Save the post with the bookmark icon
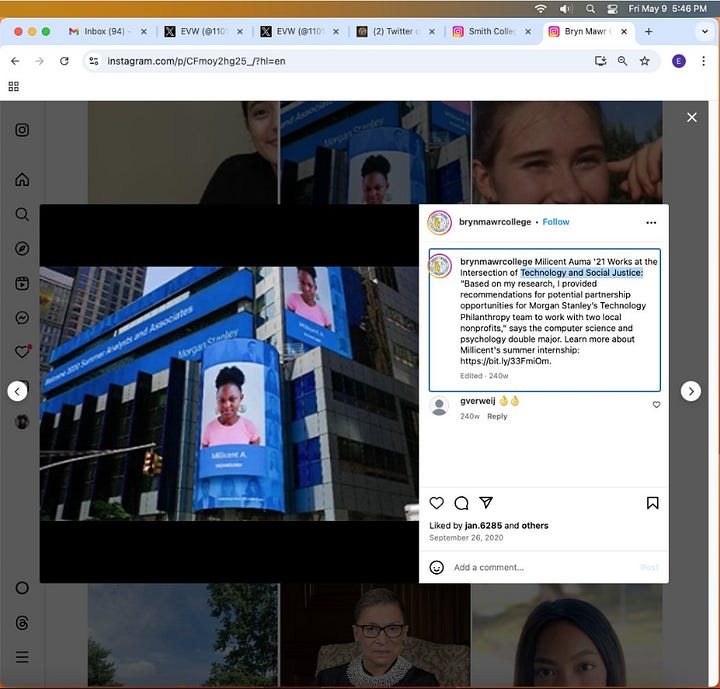 click(x=652, y=503)
